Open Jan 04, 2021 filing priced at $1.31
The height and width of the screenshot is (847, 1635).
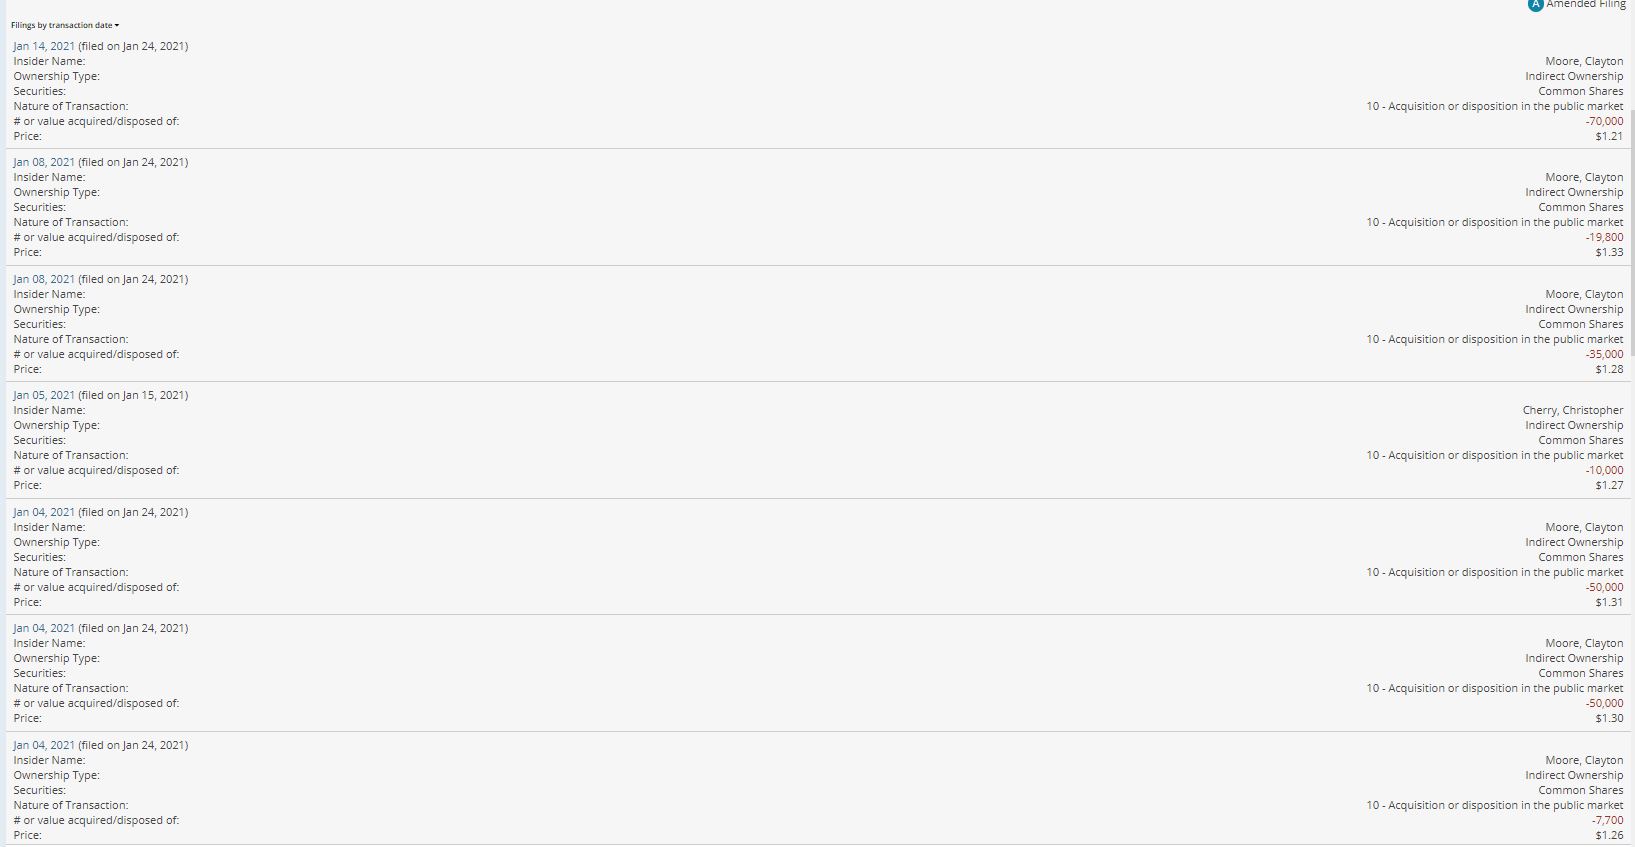[x=44, y=512]
